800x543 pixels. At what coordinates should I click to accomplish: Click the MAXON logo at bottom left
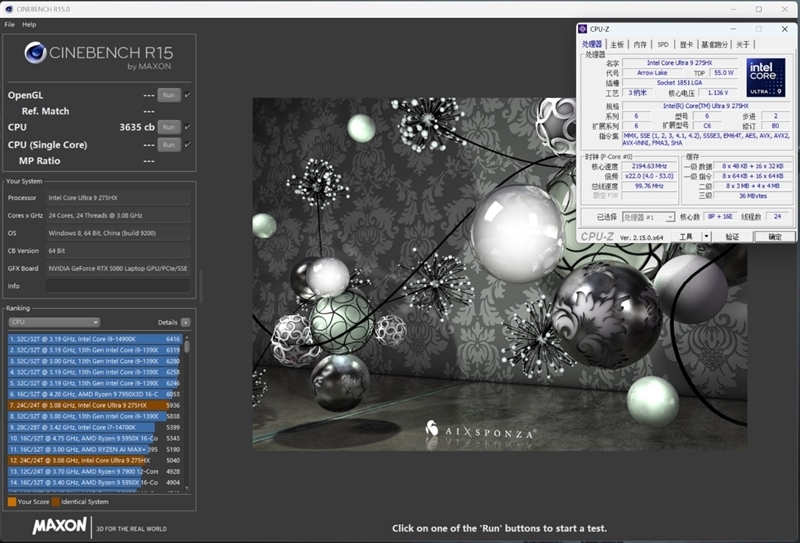tap(60, 526)
